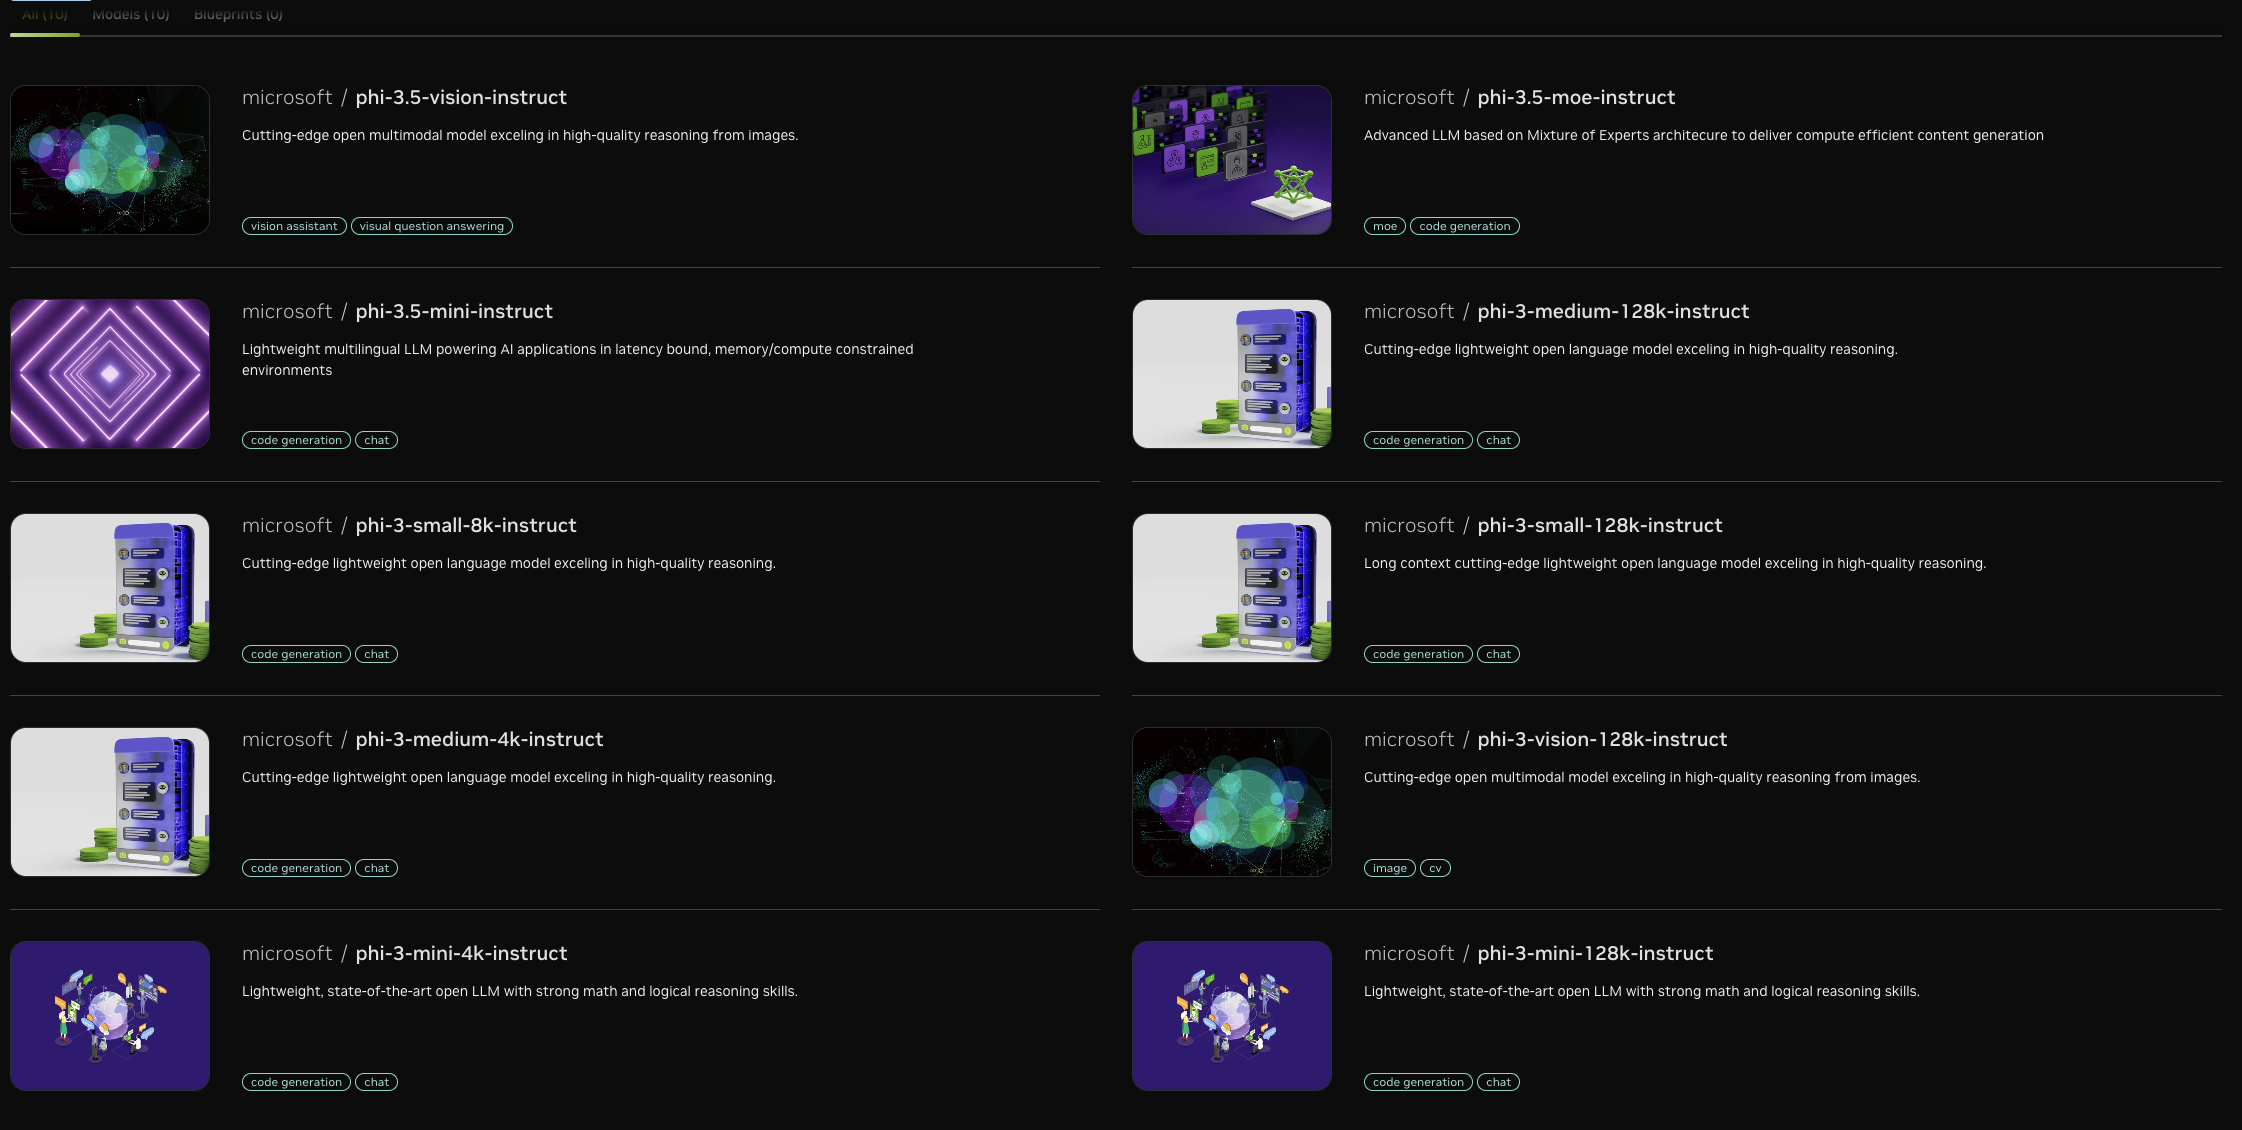This screenshot has height=1130, width=2242.
Task: Switch to the Blueprints tab
Action: [238, 14]
